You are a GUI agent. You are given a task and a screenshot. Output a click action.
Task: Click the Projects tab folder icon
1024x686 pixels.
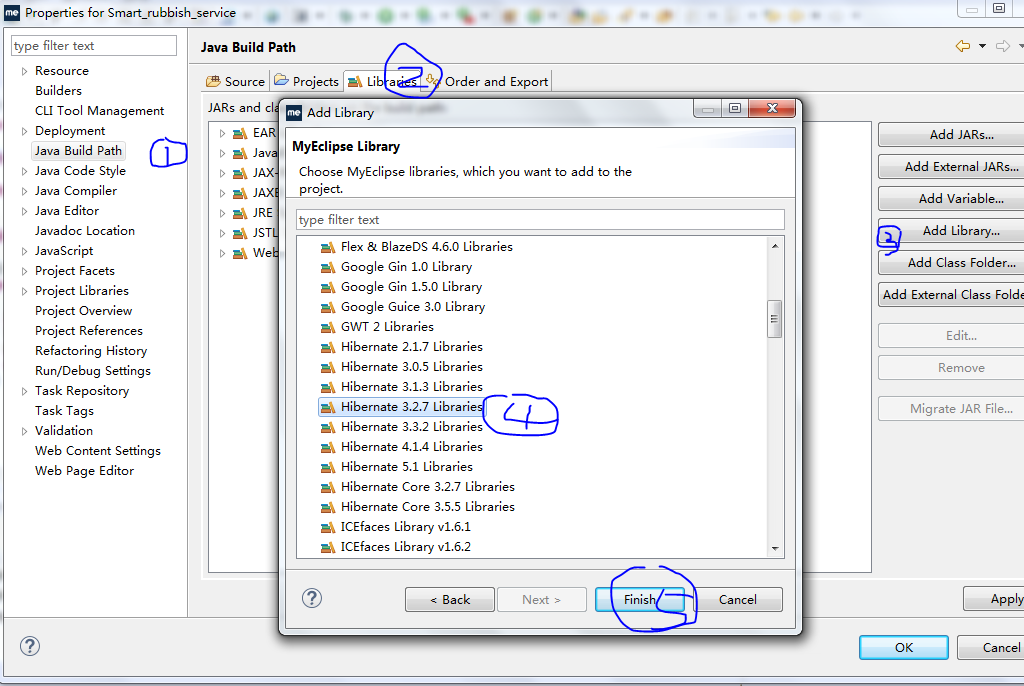pos(281,80)
